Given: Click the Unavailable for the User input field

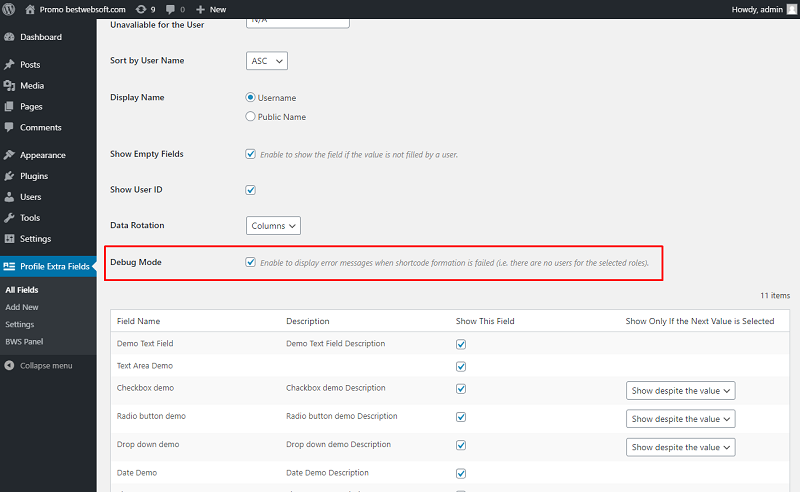Looking at the screenshot, I should coord(297,23).
